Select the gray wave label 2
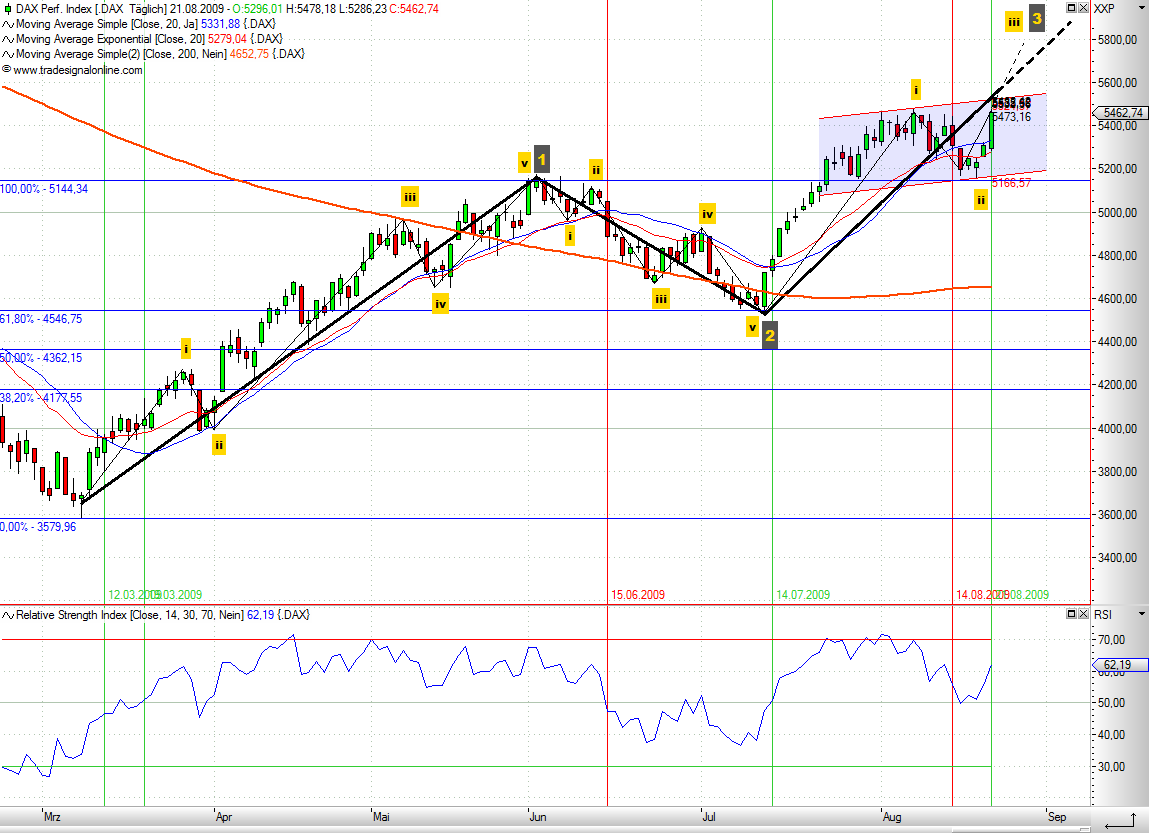This screenshot has height=833, width=1149. pos(769,336)
